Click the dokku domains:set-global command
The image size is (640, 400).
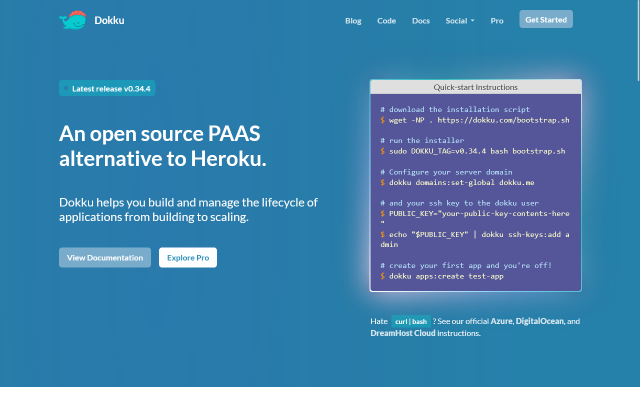pyautogui.click(x=457, y=182)
